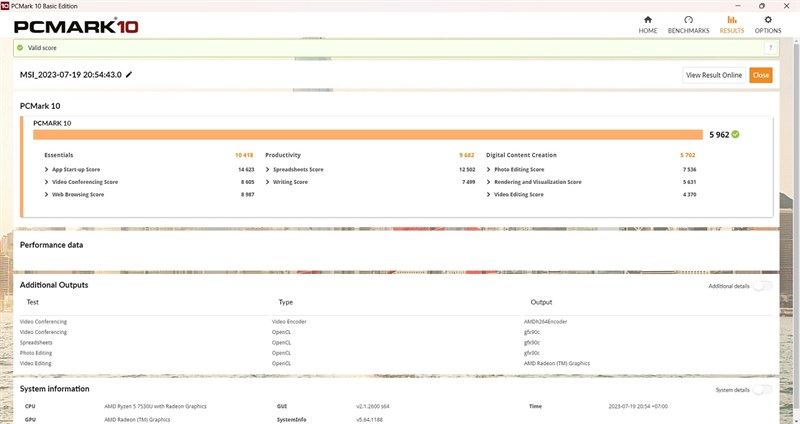Click the Spreadsheets row in Additional Outputs
The image size is (800, 424).
pyautogui.click(x=36, y=343)
